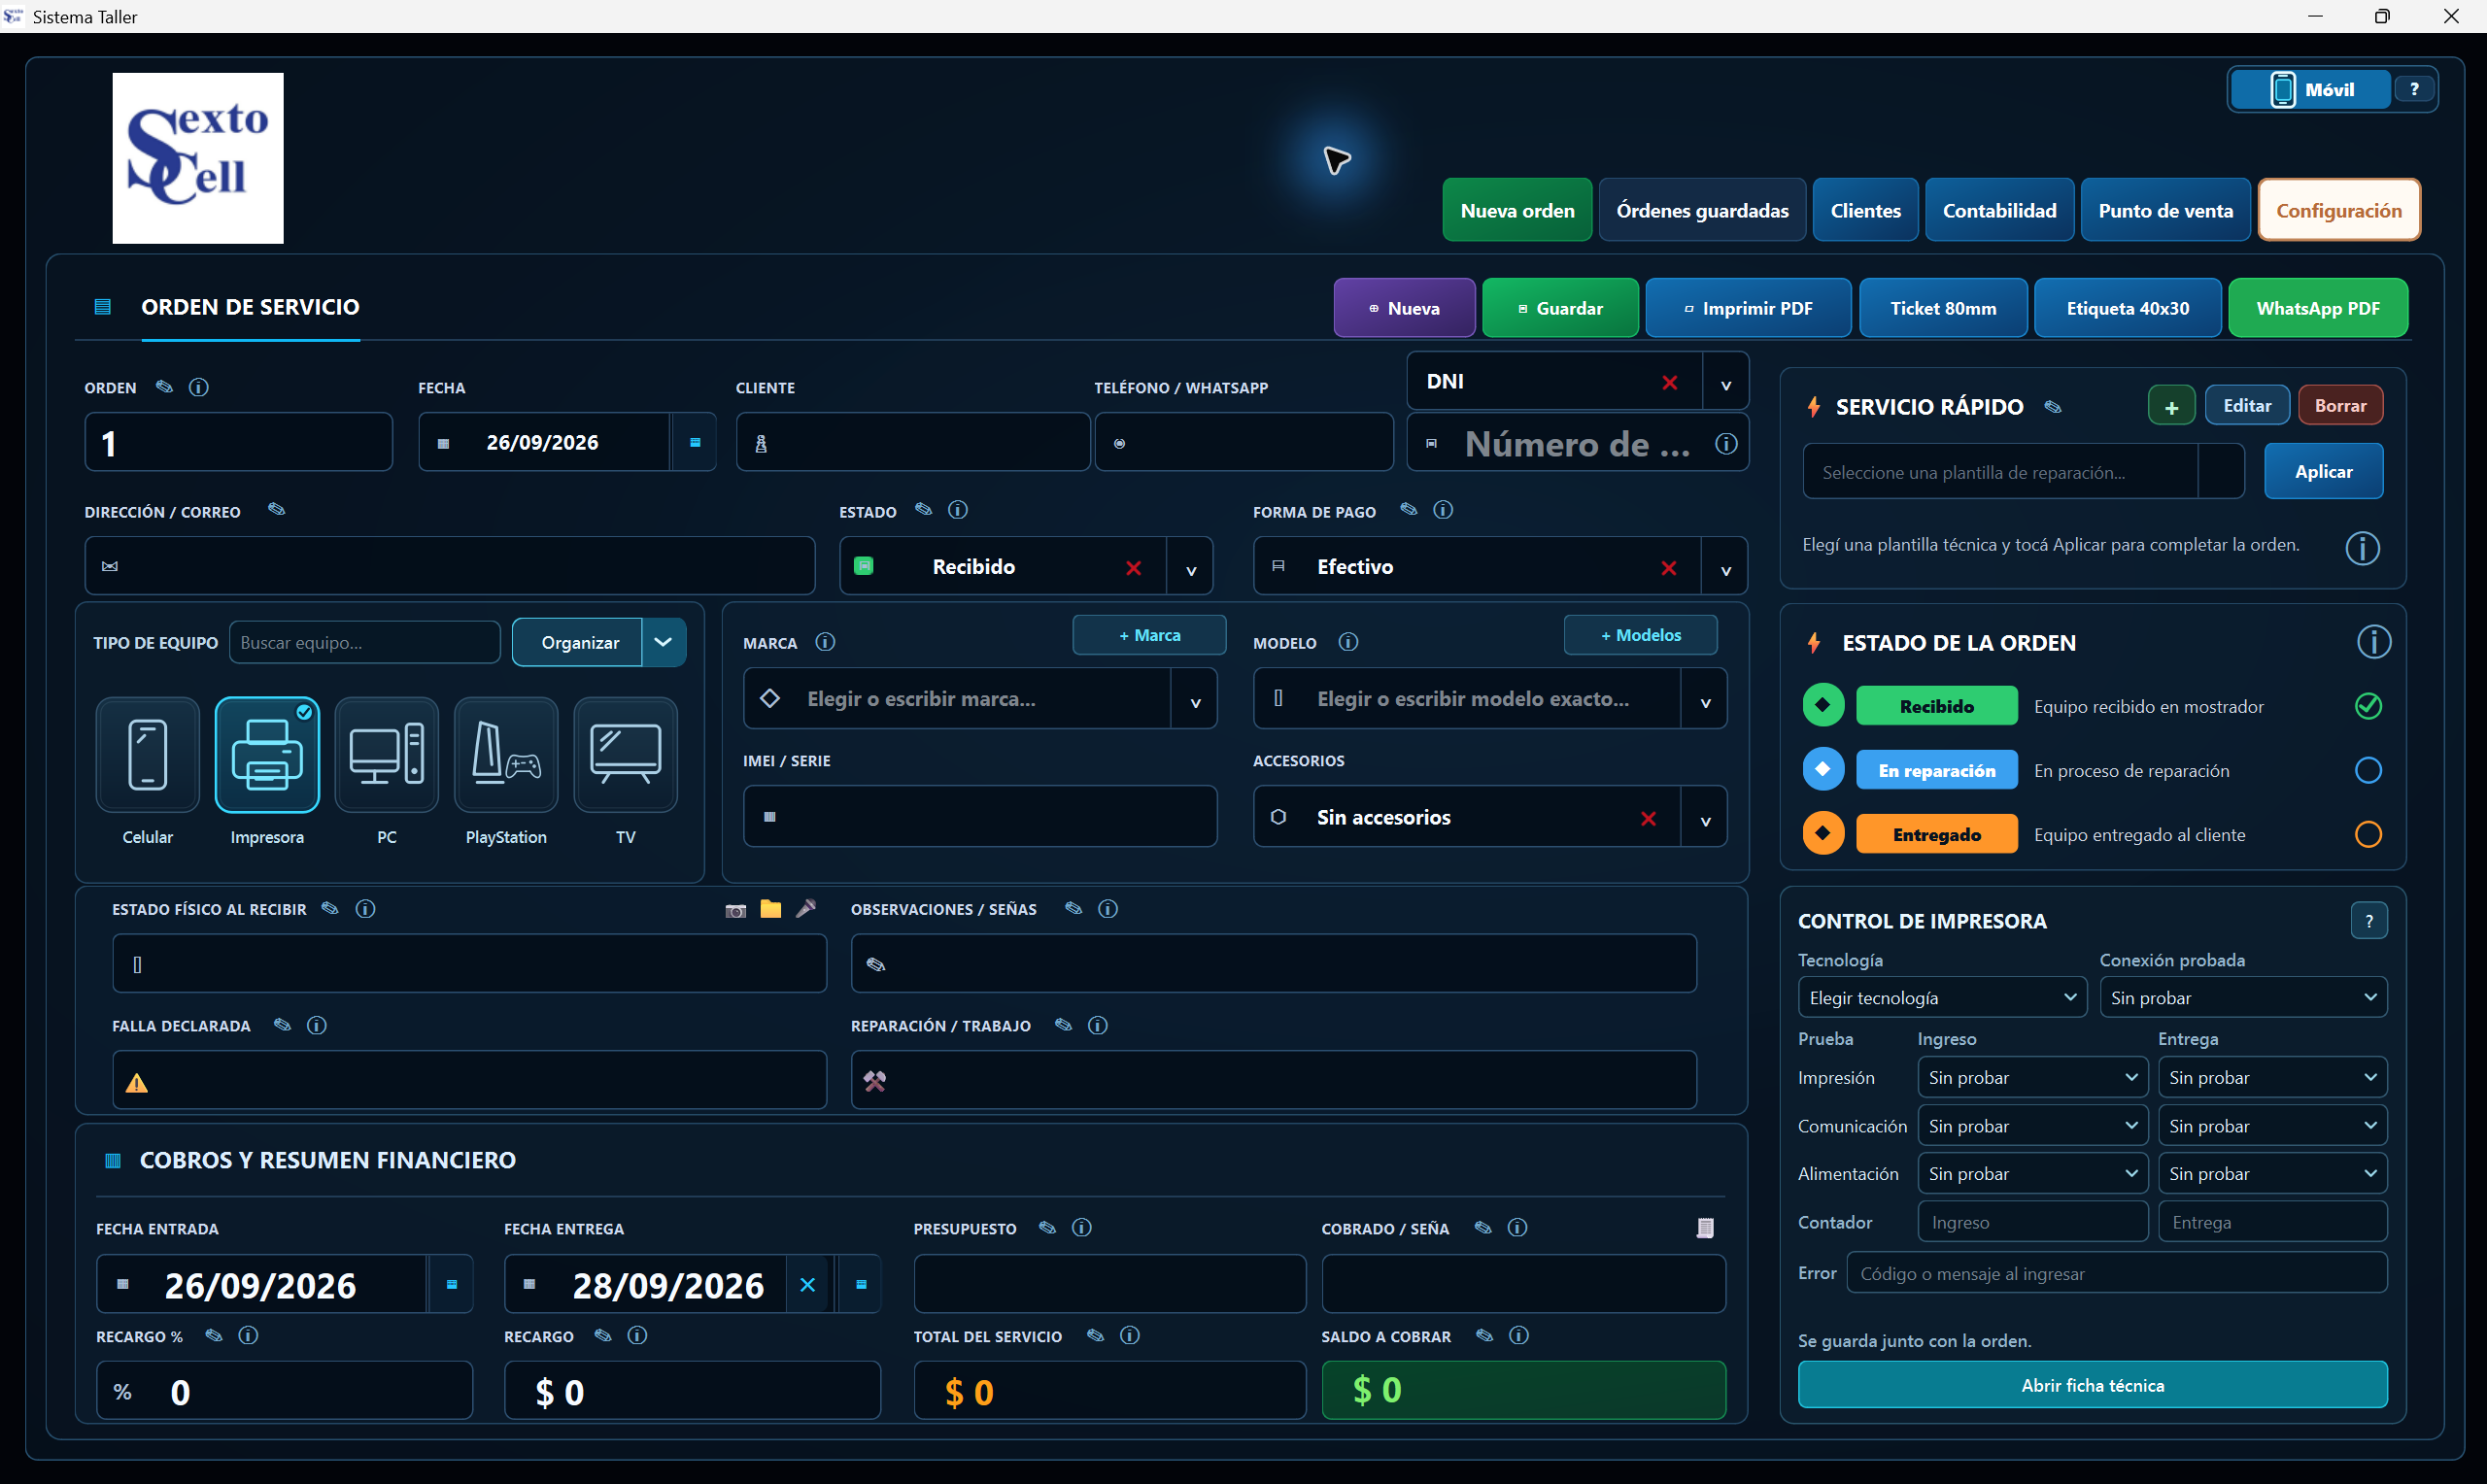The height and width of the screenshot is (1484, 2487).
Task: Choose the TV equipment type icon
Action: (x=625, y=755)
